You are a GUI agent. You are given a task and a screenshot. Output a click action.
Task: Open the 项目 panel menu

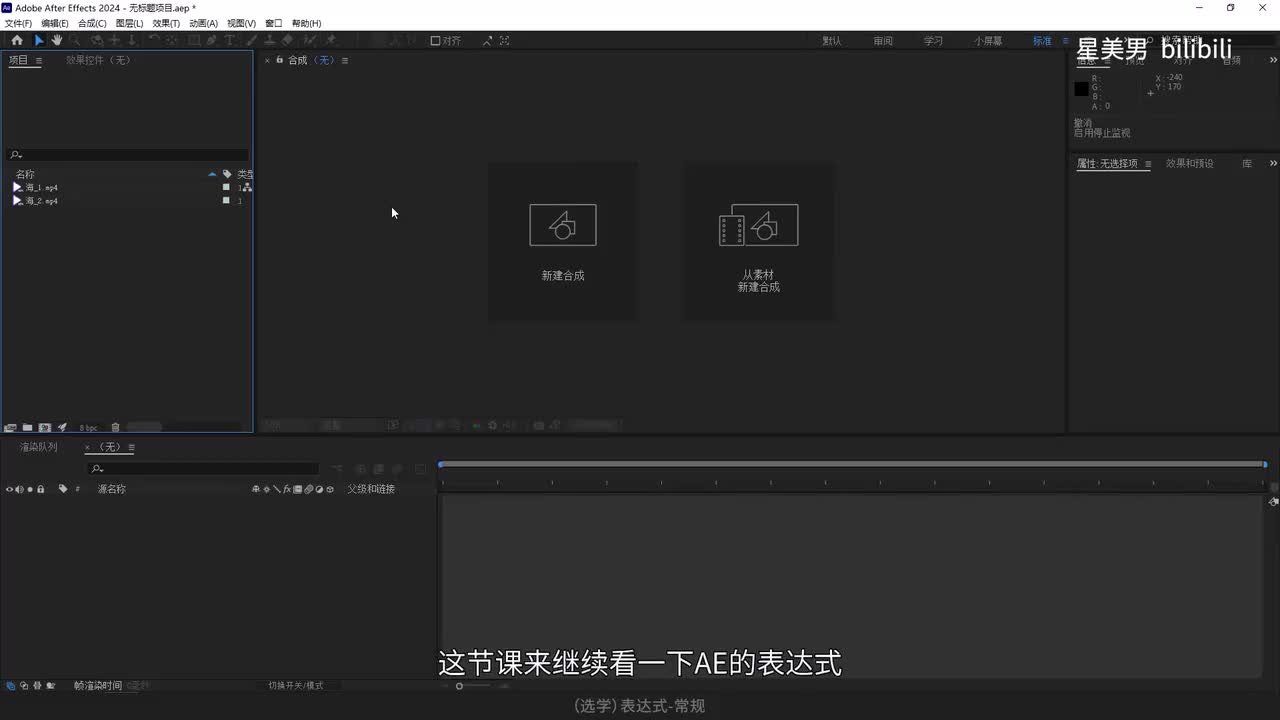click(39, 60)
